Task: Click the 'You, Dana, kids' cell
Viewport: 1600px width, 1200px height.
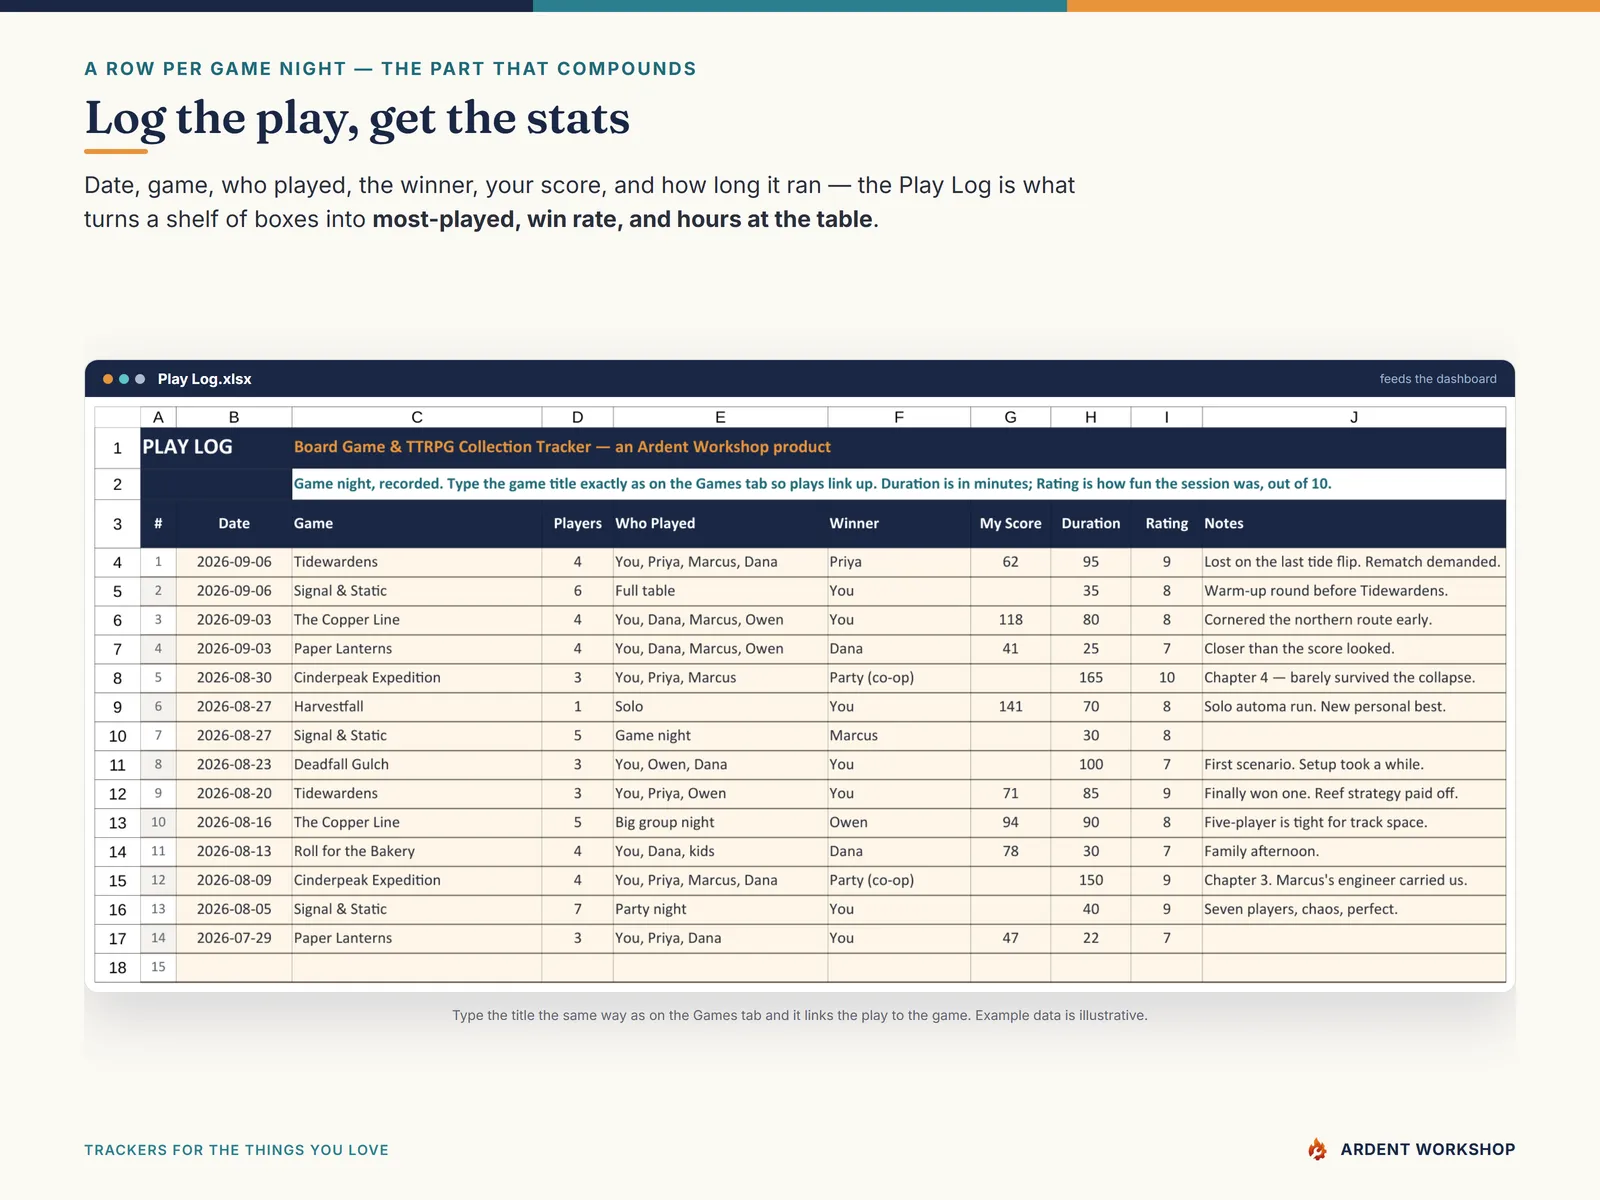Action: coord(720,851)
